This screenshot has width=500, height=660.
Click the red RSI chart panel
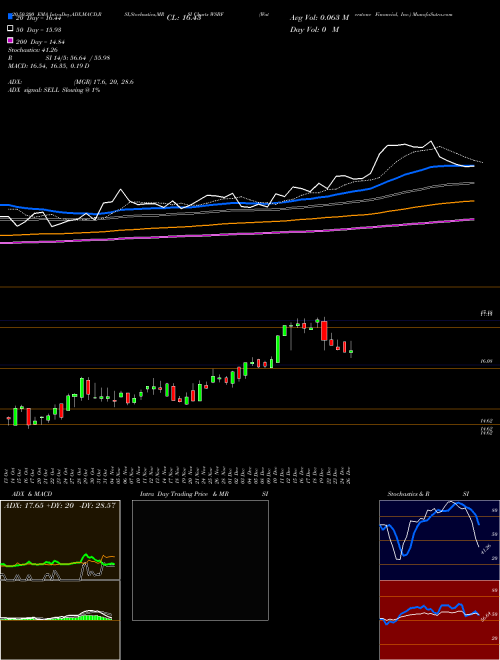click(439, 620)
